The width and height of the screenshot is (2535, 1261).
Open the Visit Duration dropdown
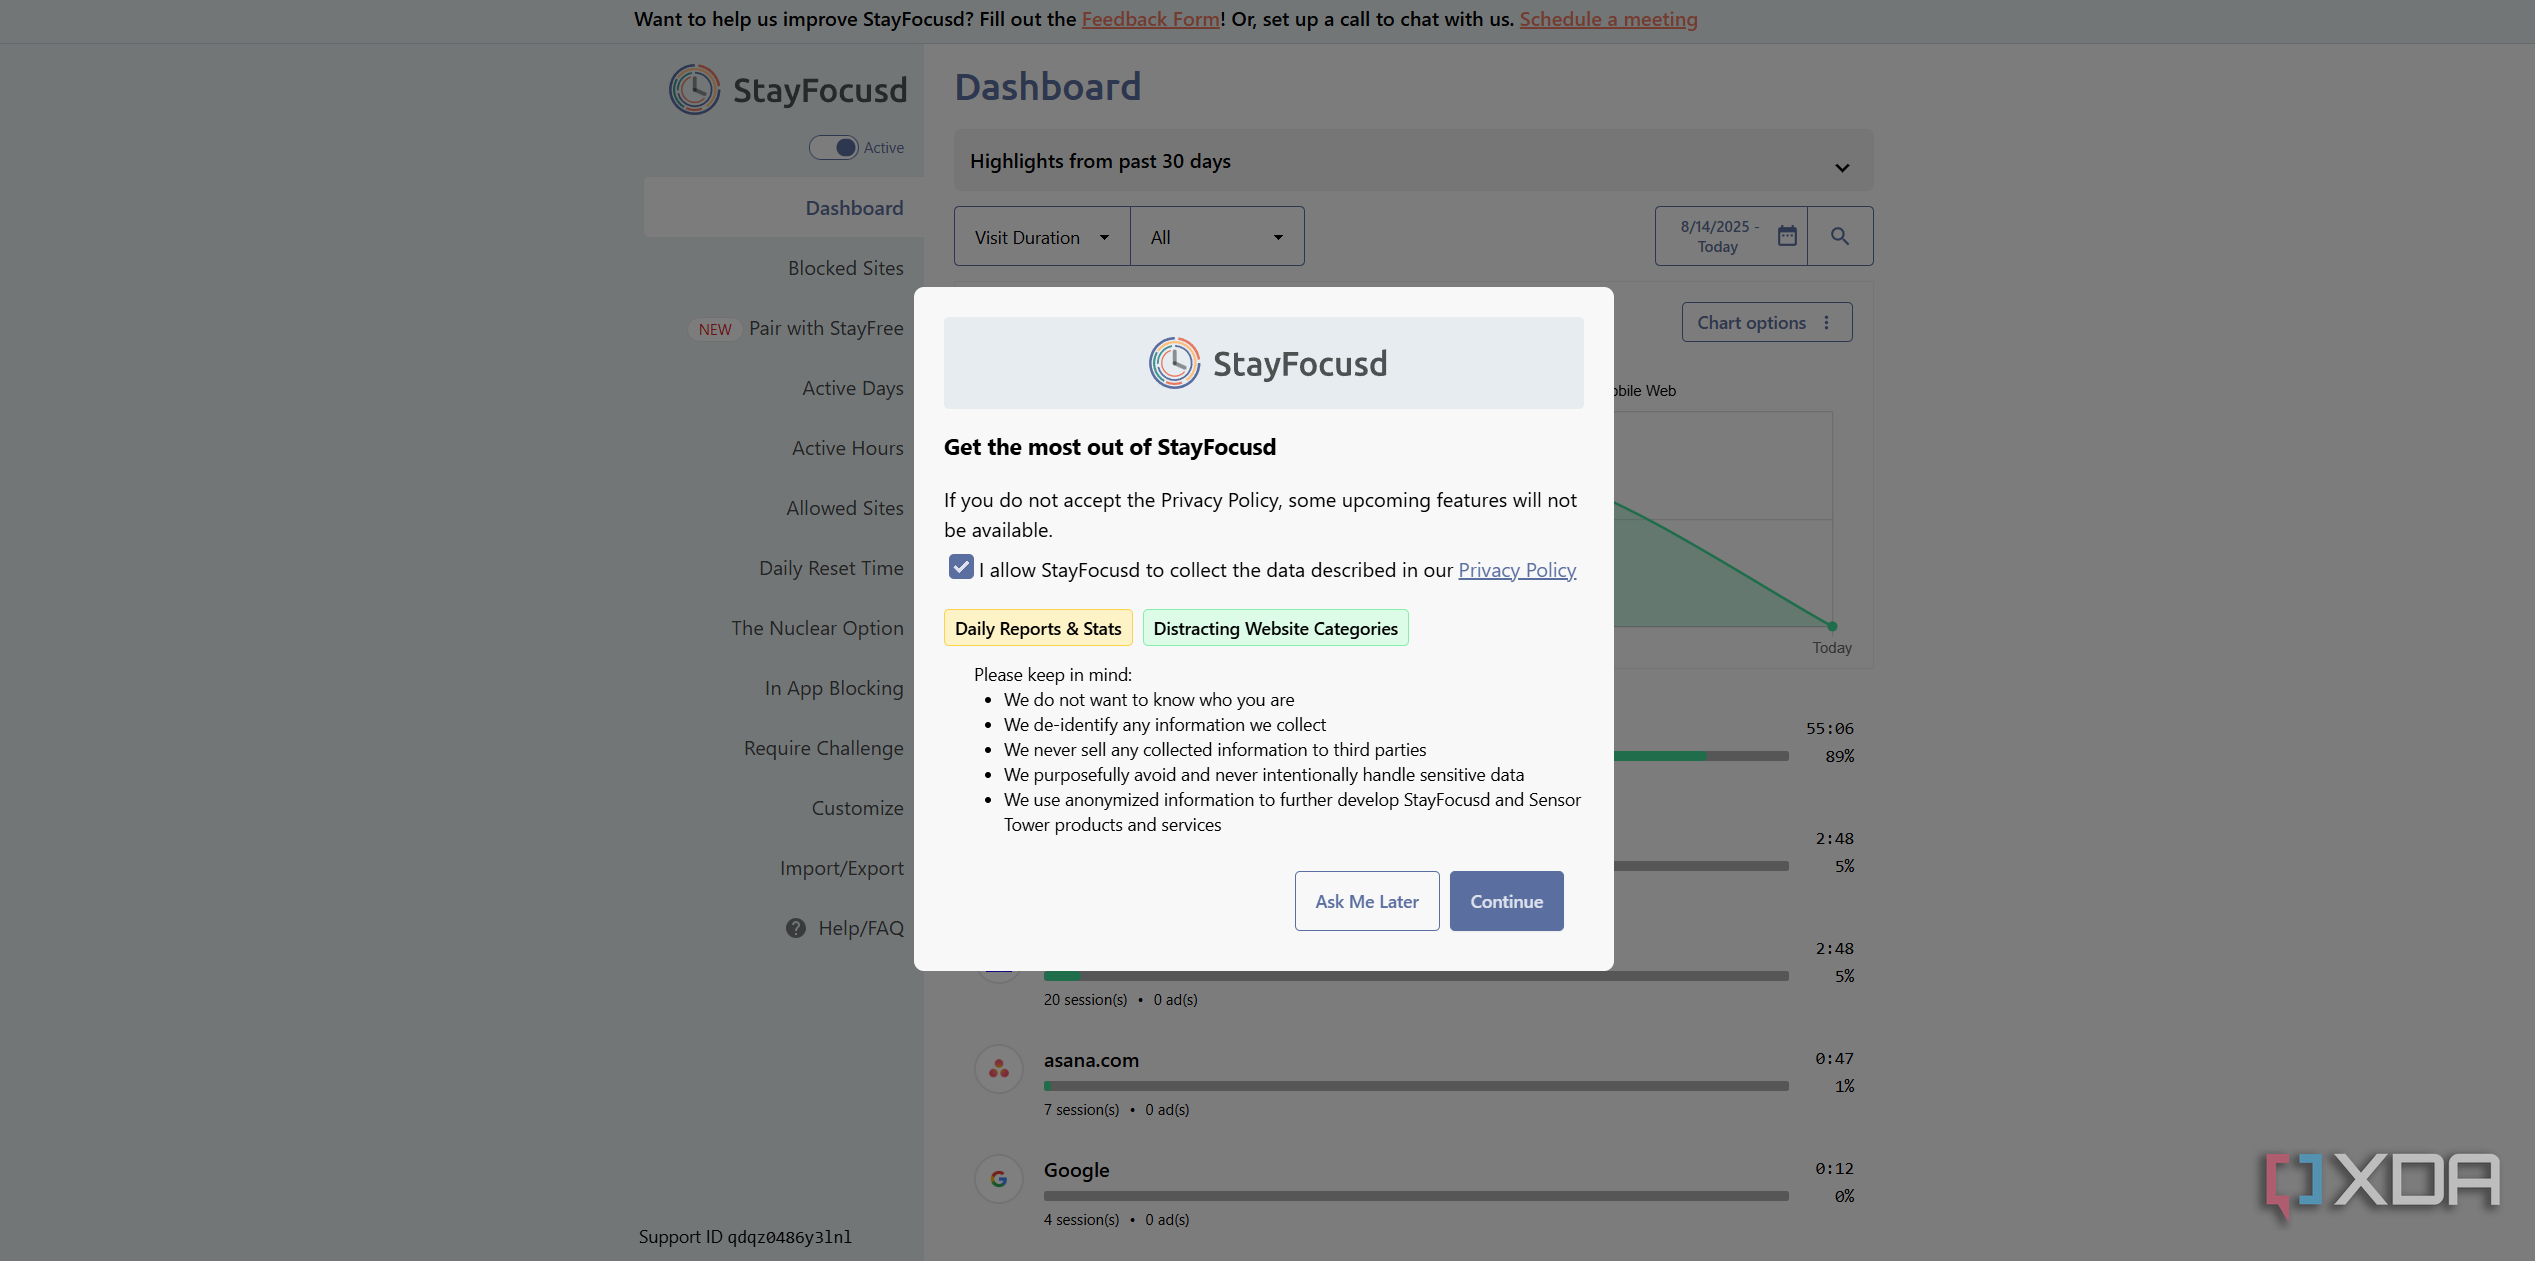pos(1042,237)
